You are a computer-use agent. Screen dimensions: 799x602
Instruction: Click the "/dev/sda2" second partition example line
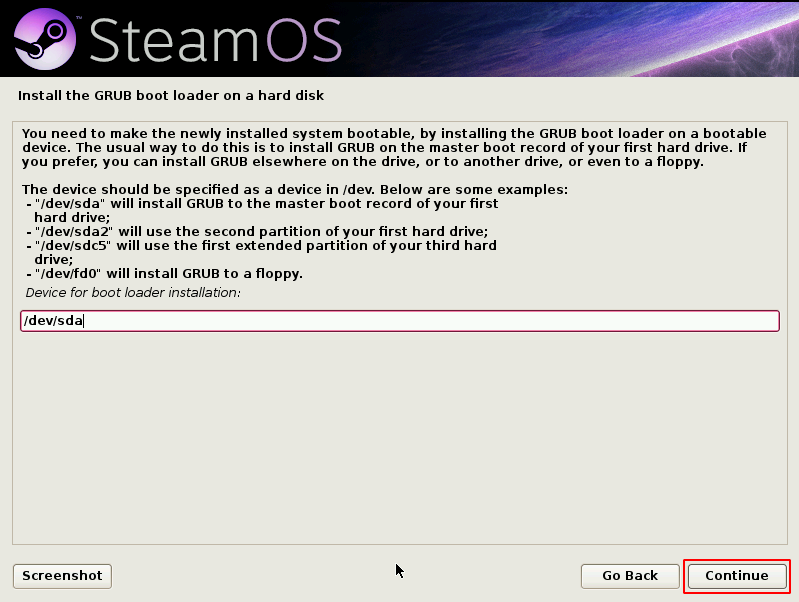point(255,231)
